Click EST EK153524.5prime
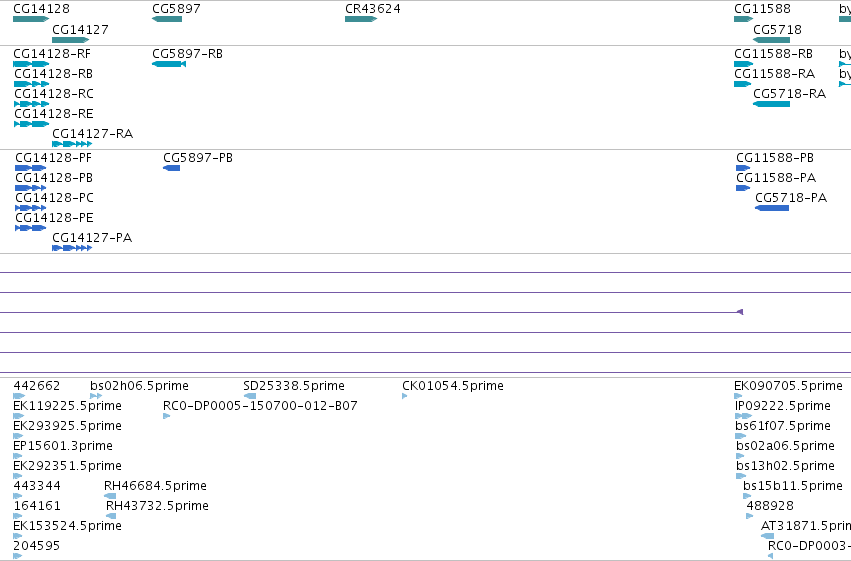 (x=17, y=536)
